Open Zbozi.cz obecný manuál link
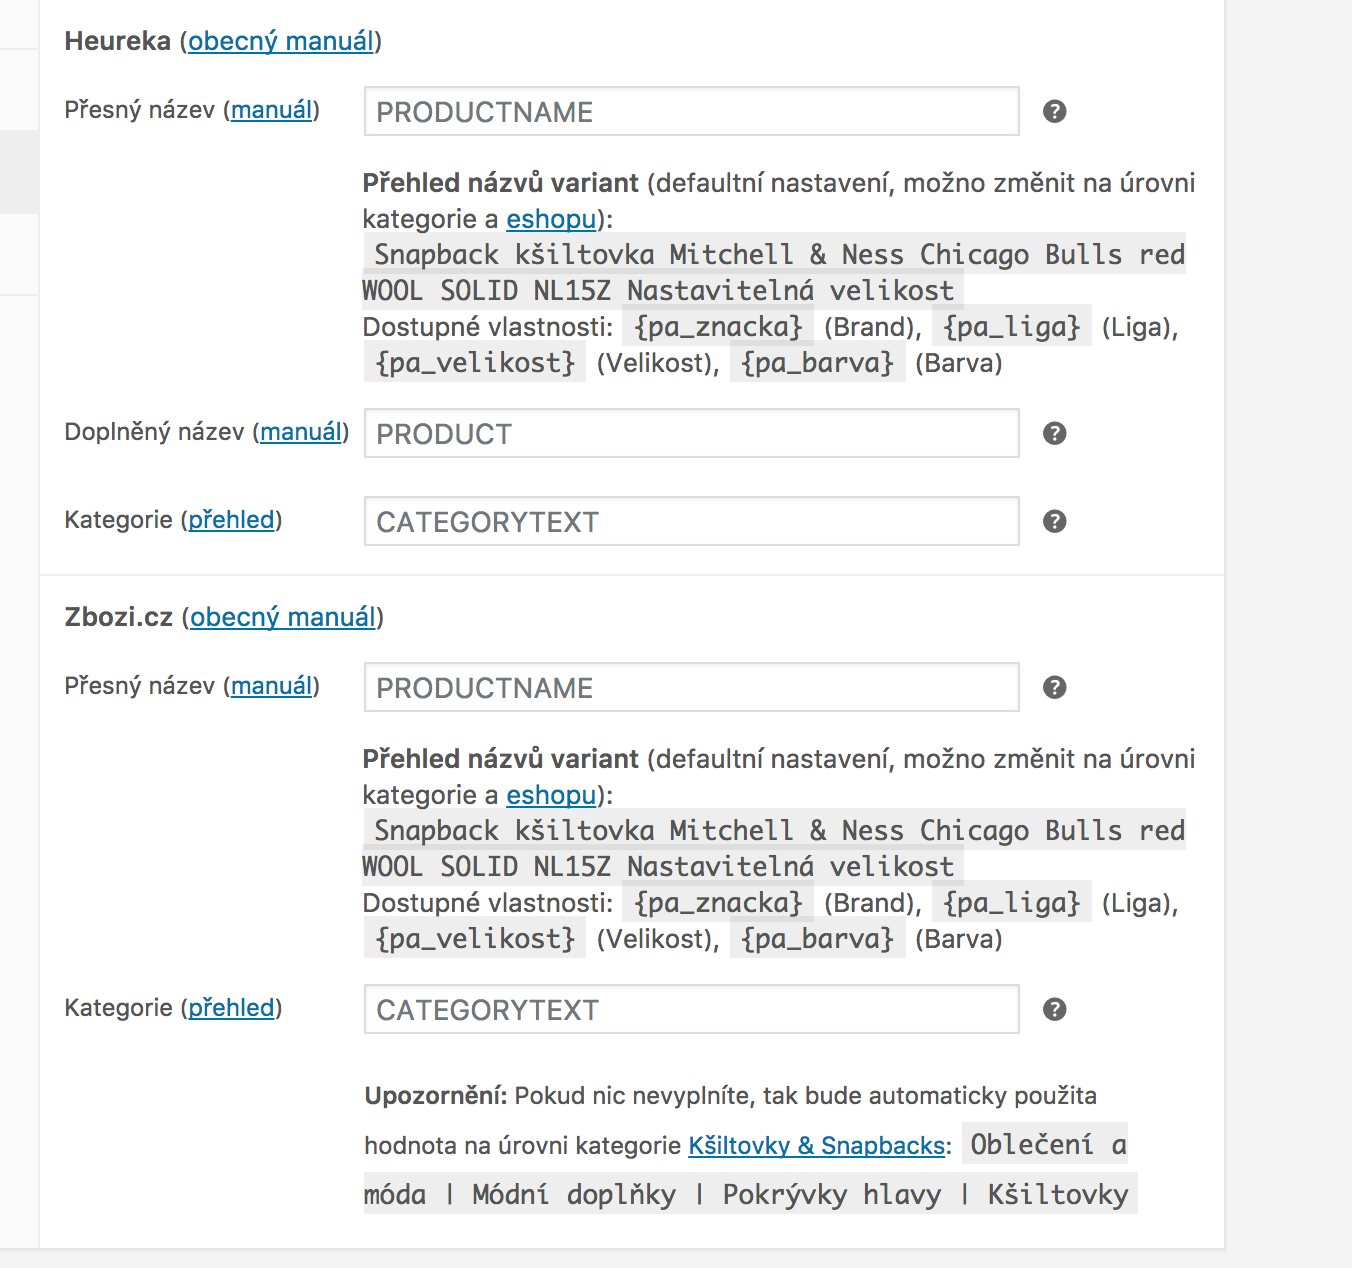The width and height of the screenshot is (1352, 1268). (283, 617)
